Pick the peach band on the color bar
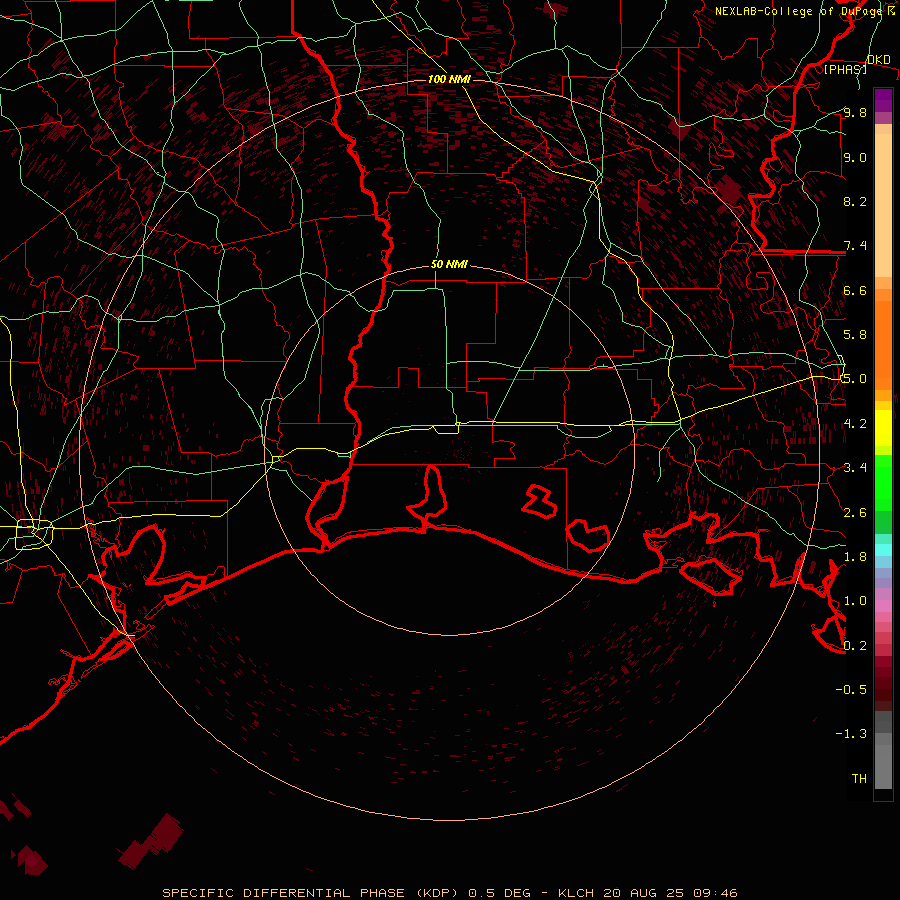The height and width of the screenshot is (900, 900). pos(883,207)
